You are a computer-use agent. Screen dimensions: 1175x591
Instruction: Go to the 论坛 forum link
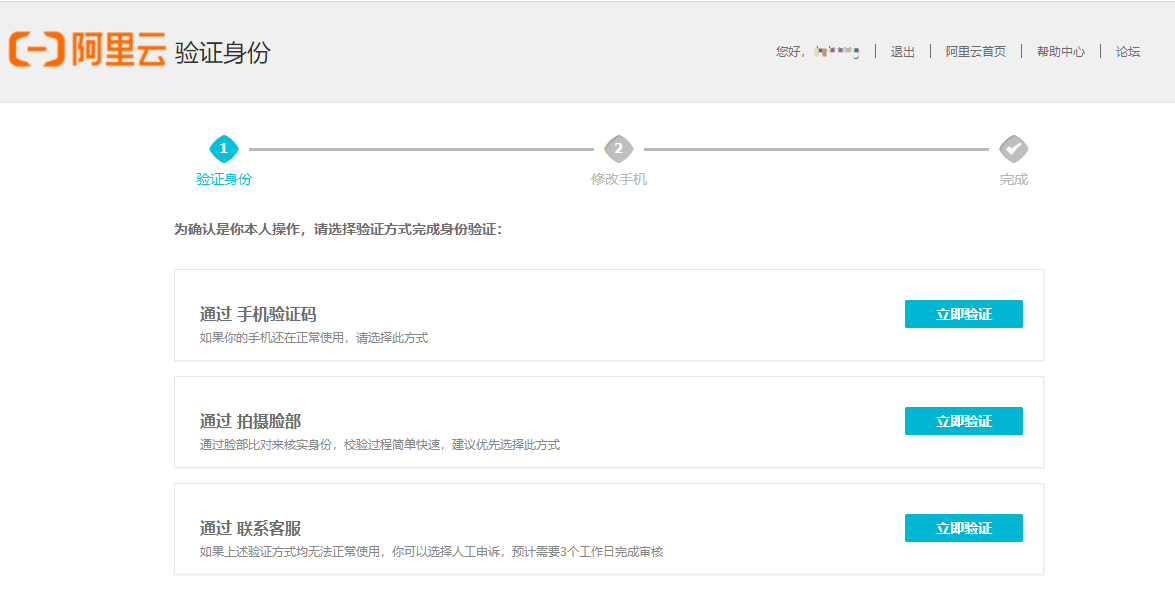(1127, 52)
